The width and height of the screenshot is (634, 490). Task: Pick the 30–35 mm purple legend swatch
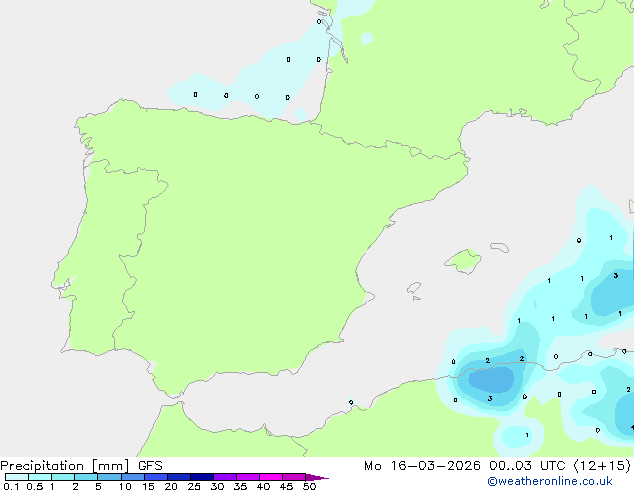(x=224, y=477)
